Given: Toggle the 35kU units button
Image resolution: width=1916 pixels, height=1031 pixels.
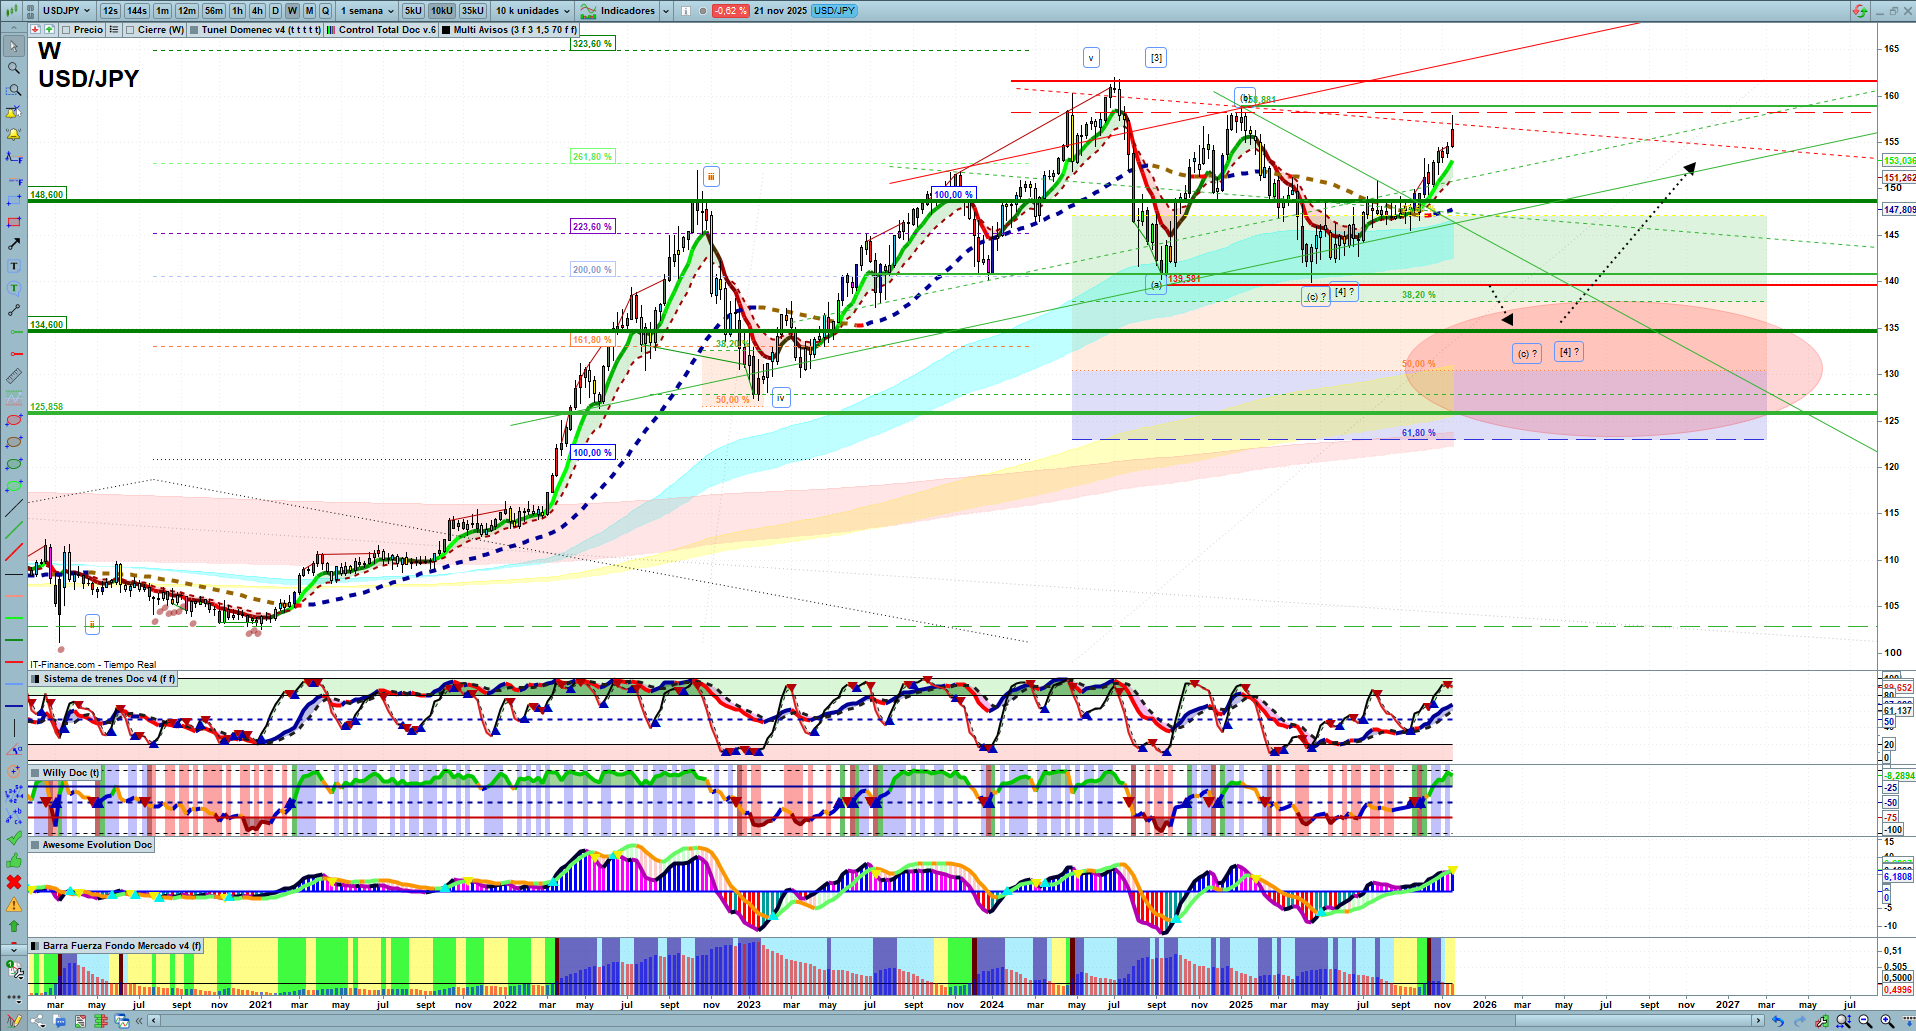Looking at the screenshot, I should click(473, 11).
